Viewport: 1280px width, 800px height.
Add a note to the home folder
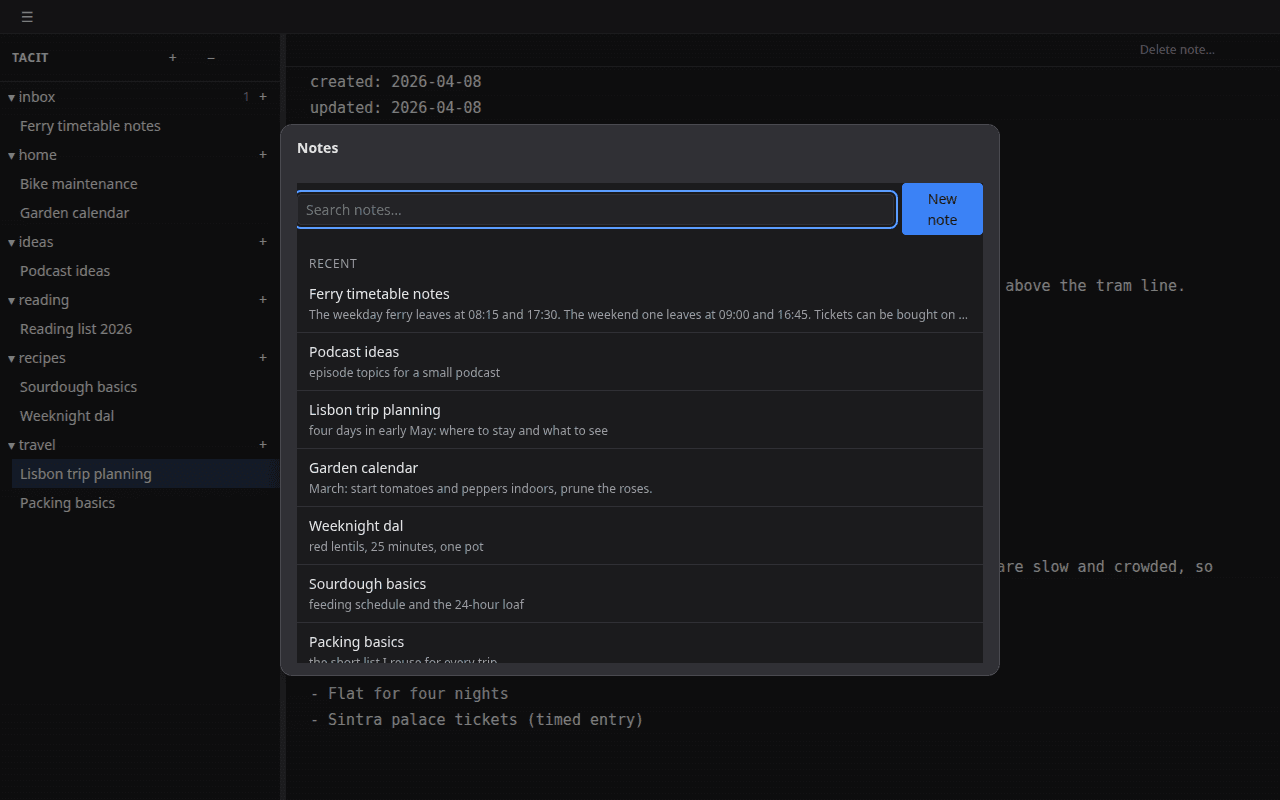[x=263, y=155]
